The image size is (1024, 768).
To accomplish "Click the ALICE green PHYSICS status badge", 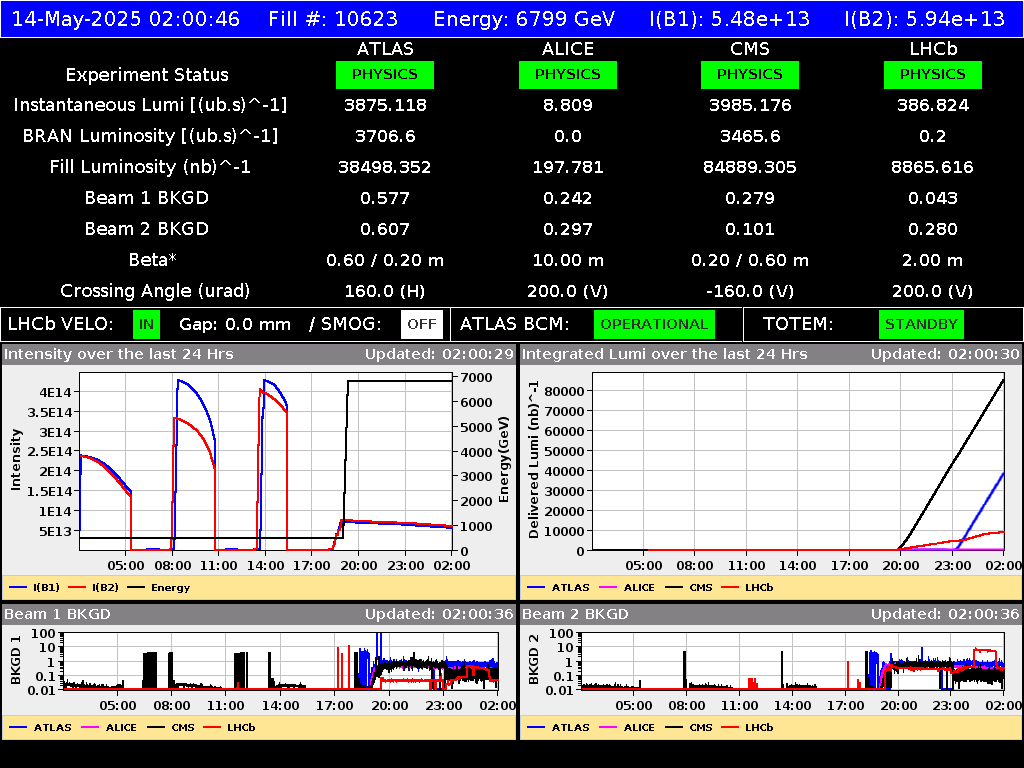I will point(568,74).
